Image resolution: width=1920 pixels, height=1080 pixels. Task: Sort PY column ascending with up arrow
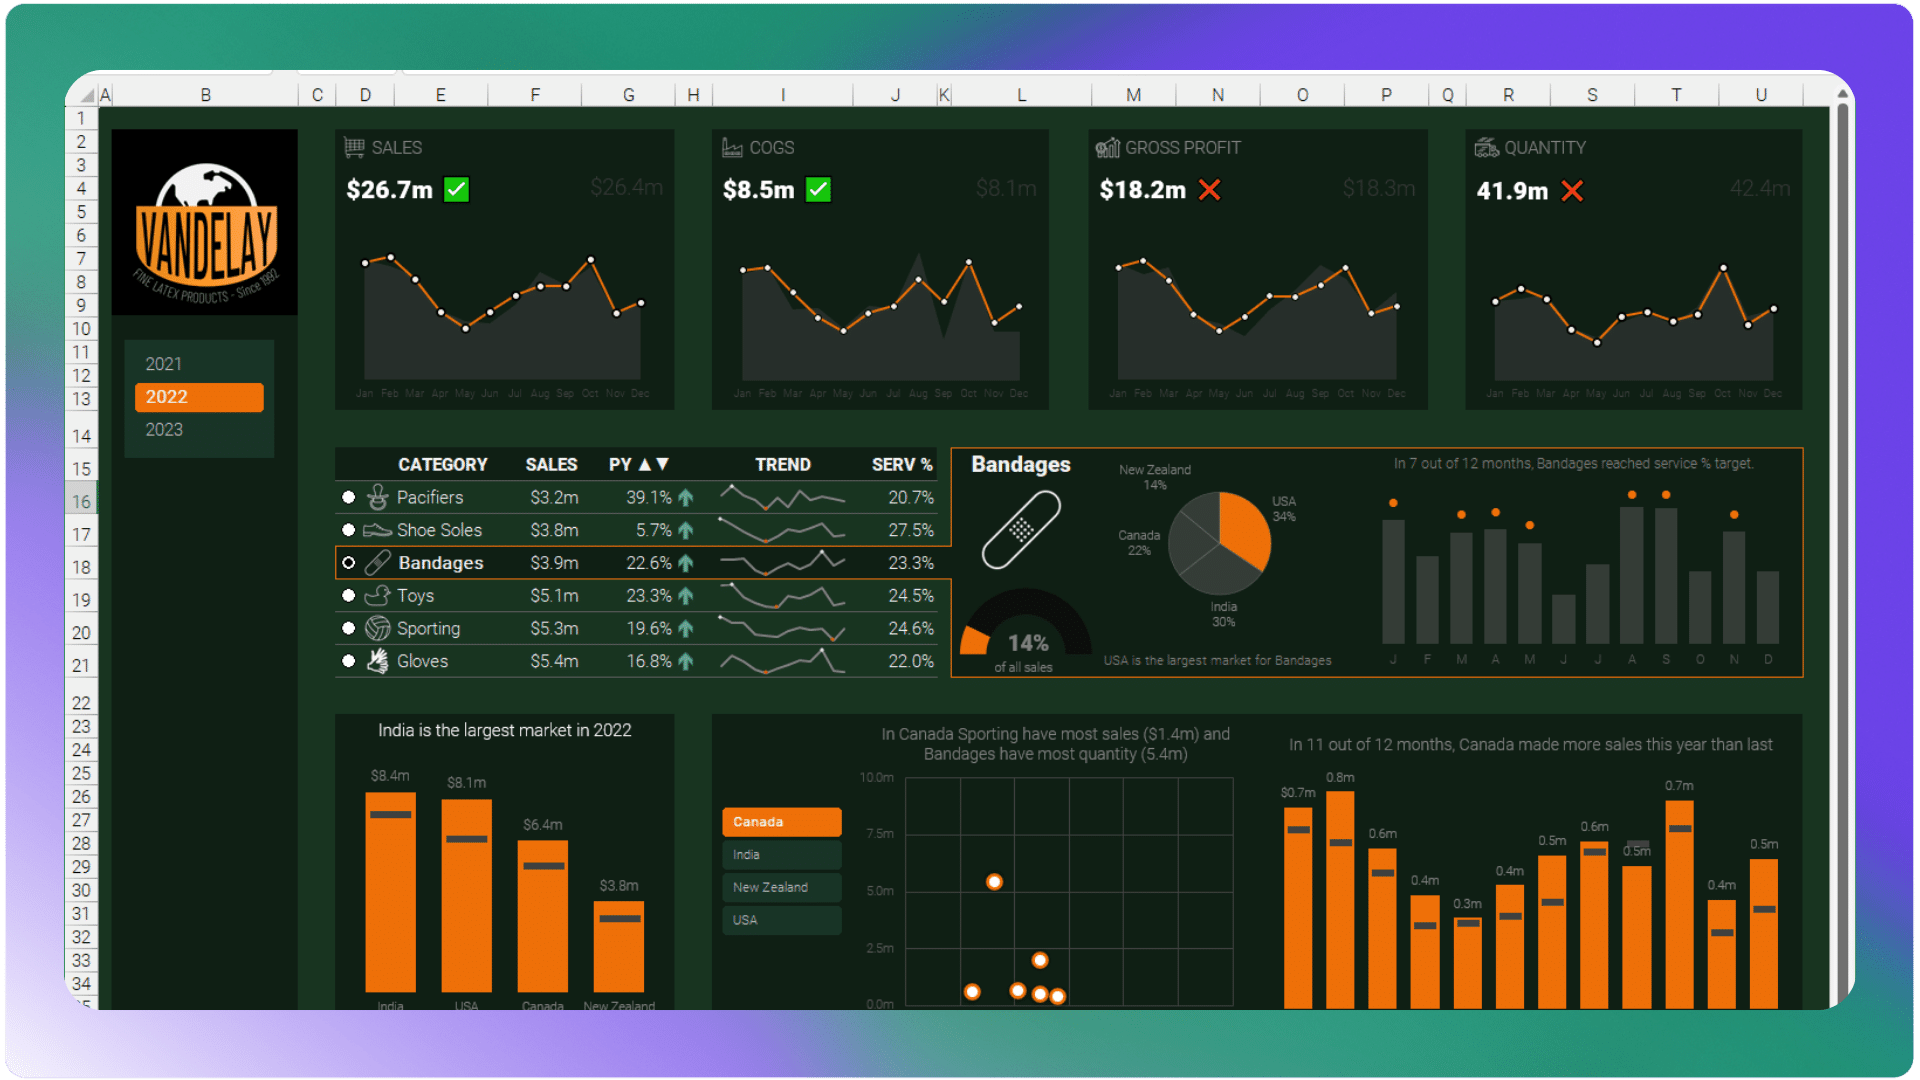[x=645, y=465]
